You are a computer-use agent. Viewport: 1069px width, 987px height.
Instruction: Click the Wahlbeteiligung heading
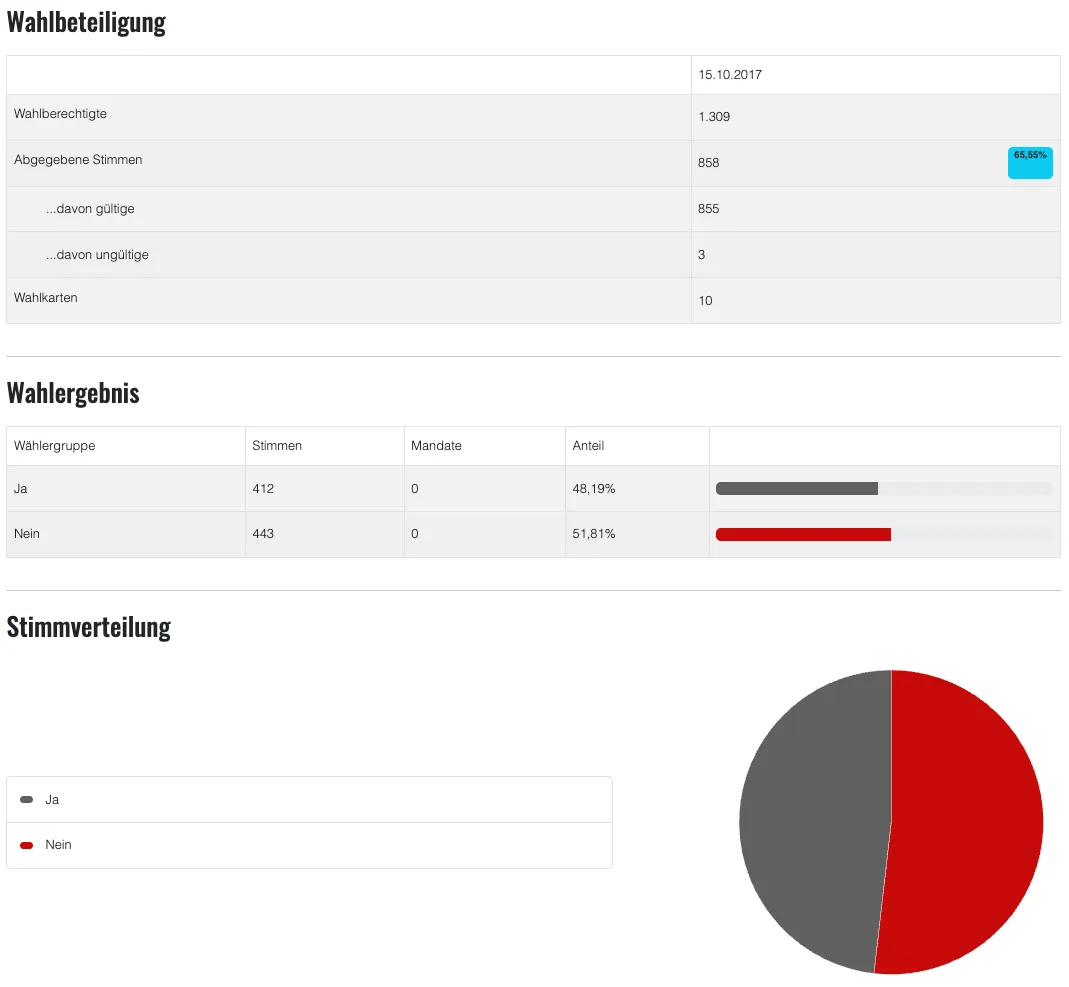[x=86, y=22]
